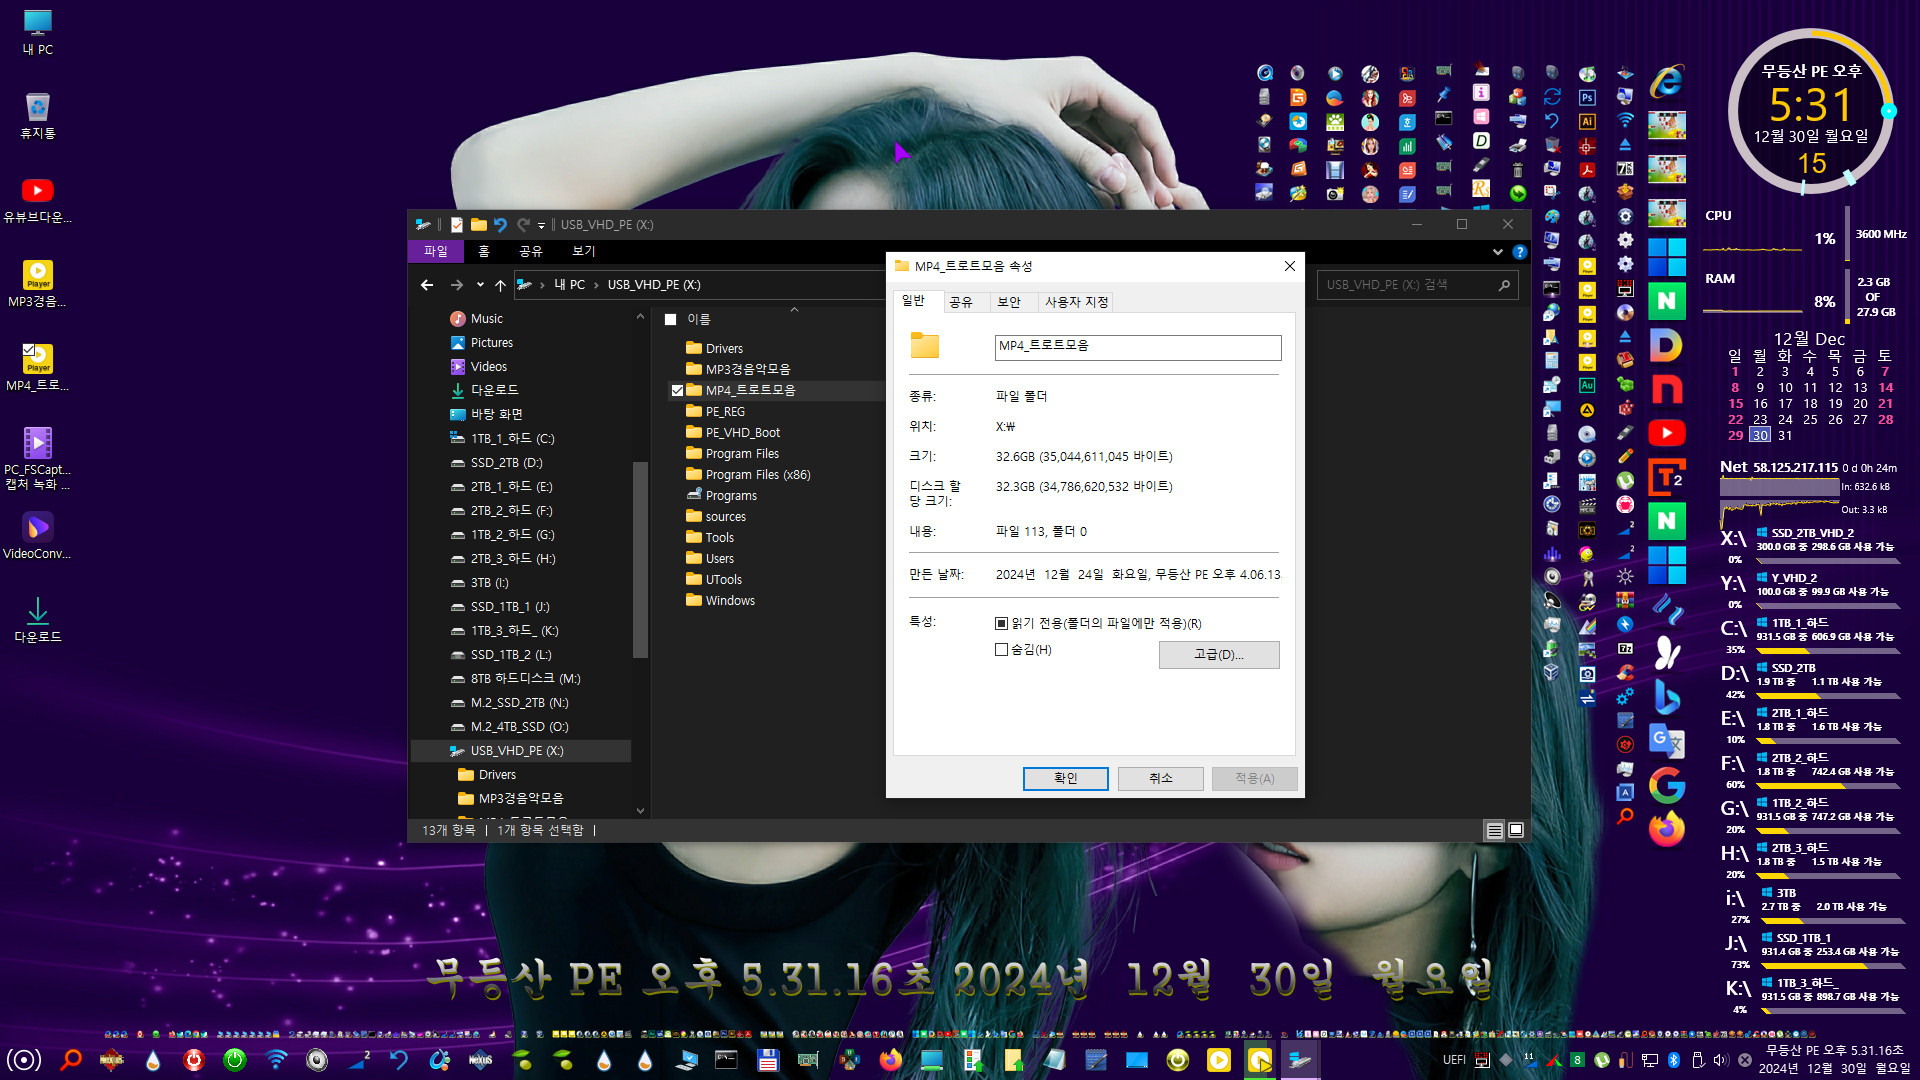Toggle the 읽기 전용 read-only checkbox
Viewport: 1920px width, 1080px height.
click(x=1001, y=623)
